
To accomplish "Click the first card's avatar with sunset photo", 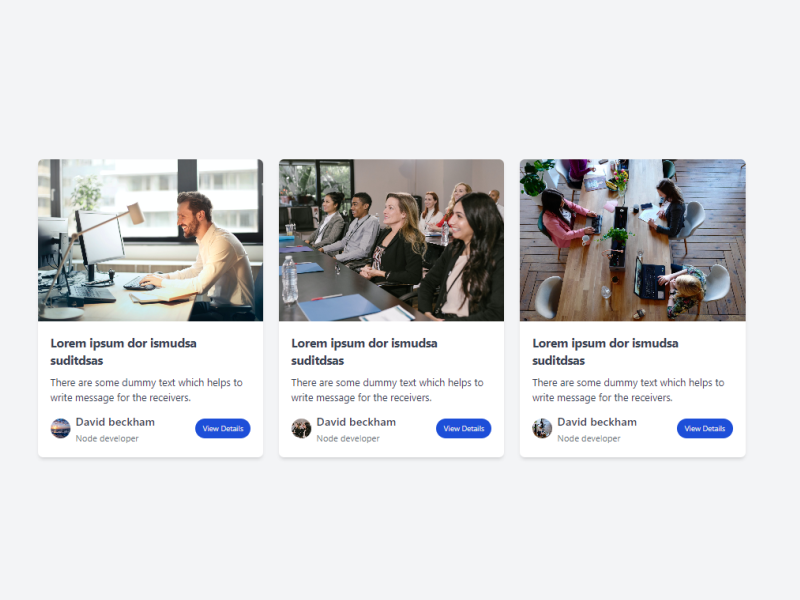I will click(x=60, y=429).
